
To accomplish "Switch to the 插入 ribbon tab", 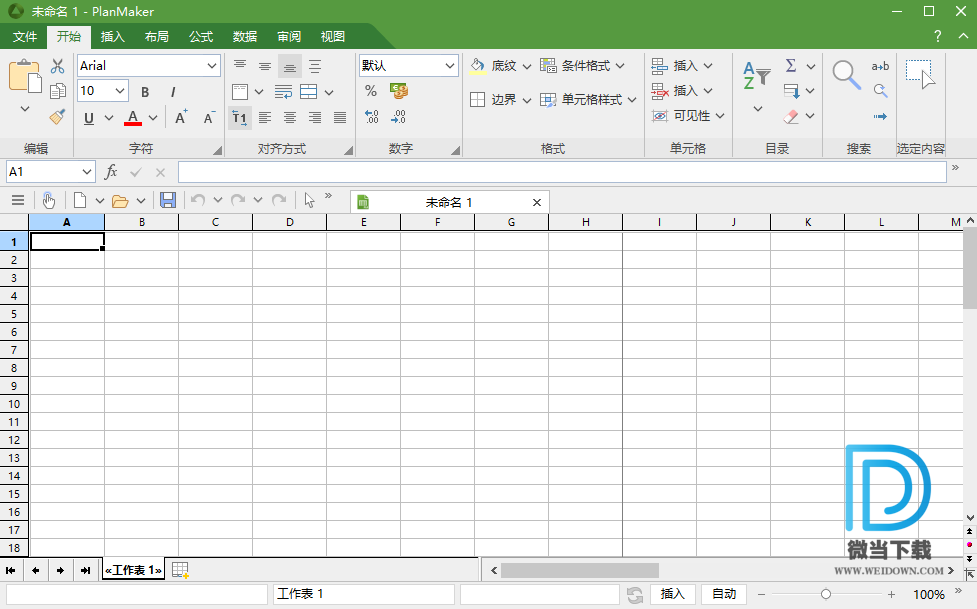I will [113, 37].
